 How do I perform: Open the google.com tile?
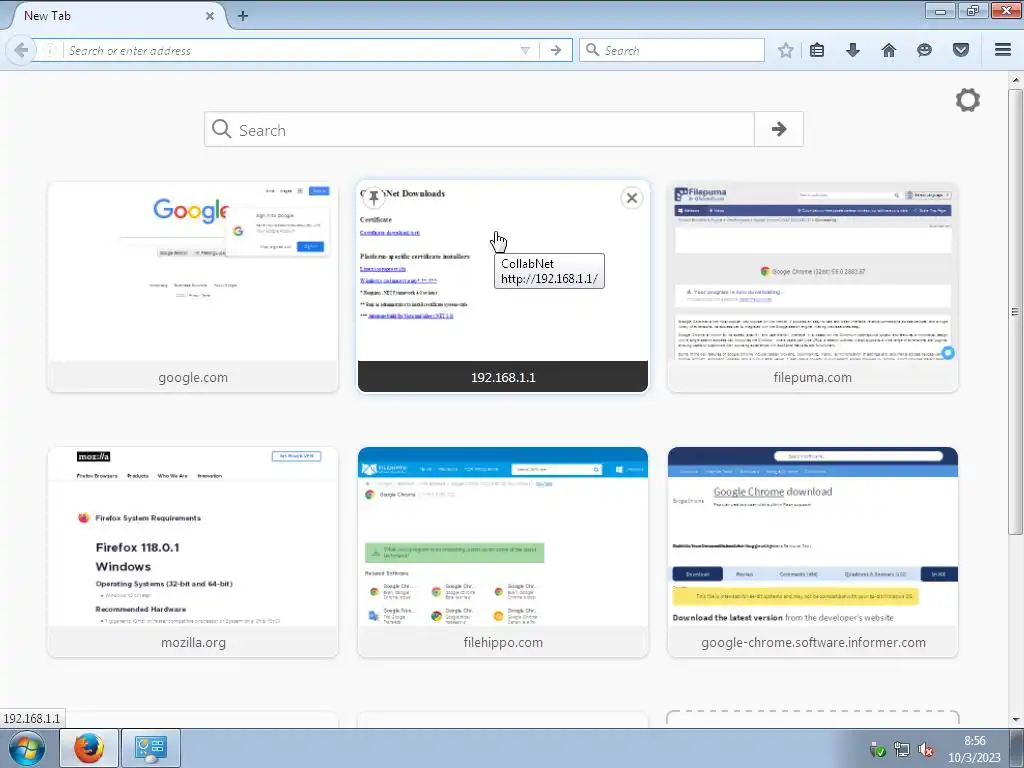[x=193, y=287]
